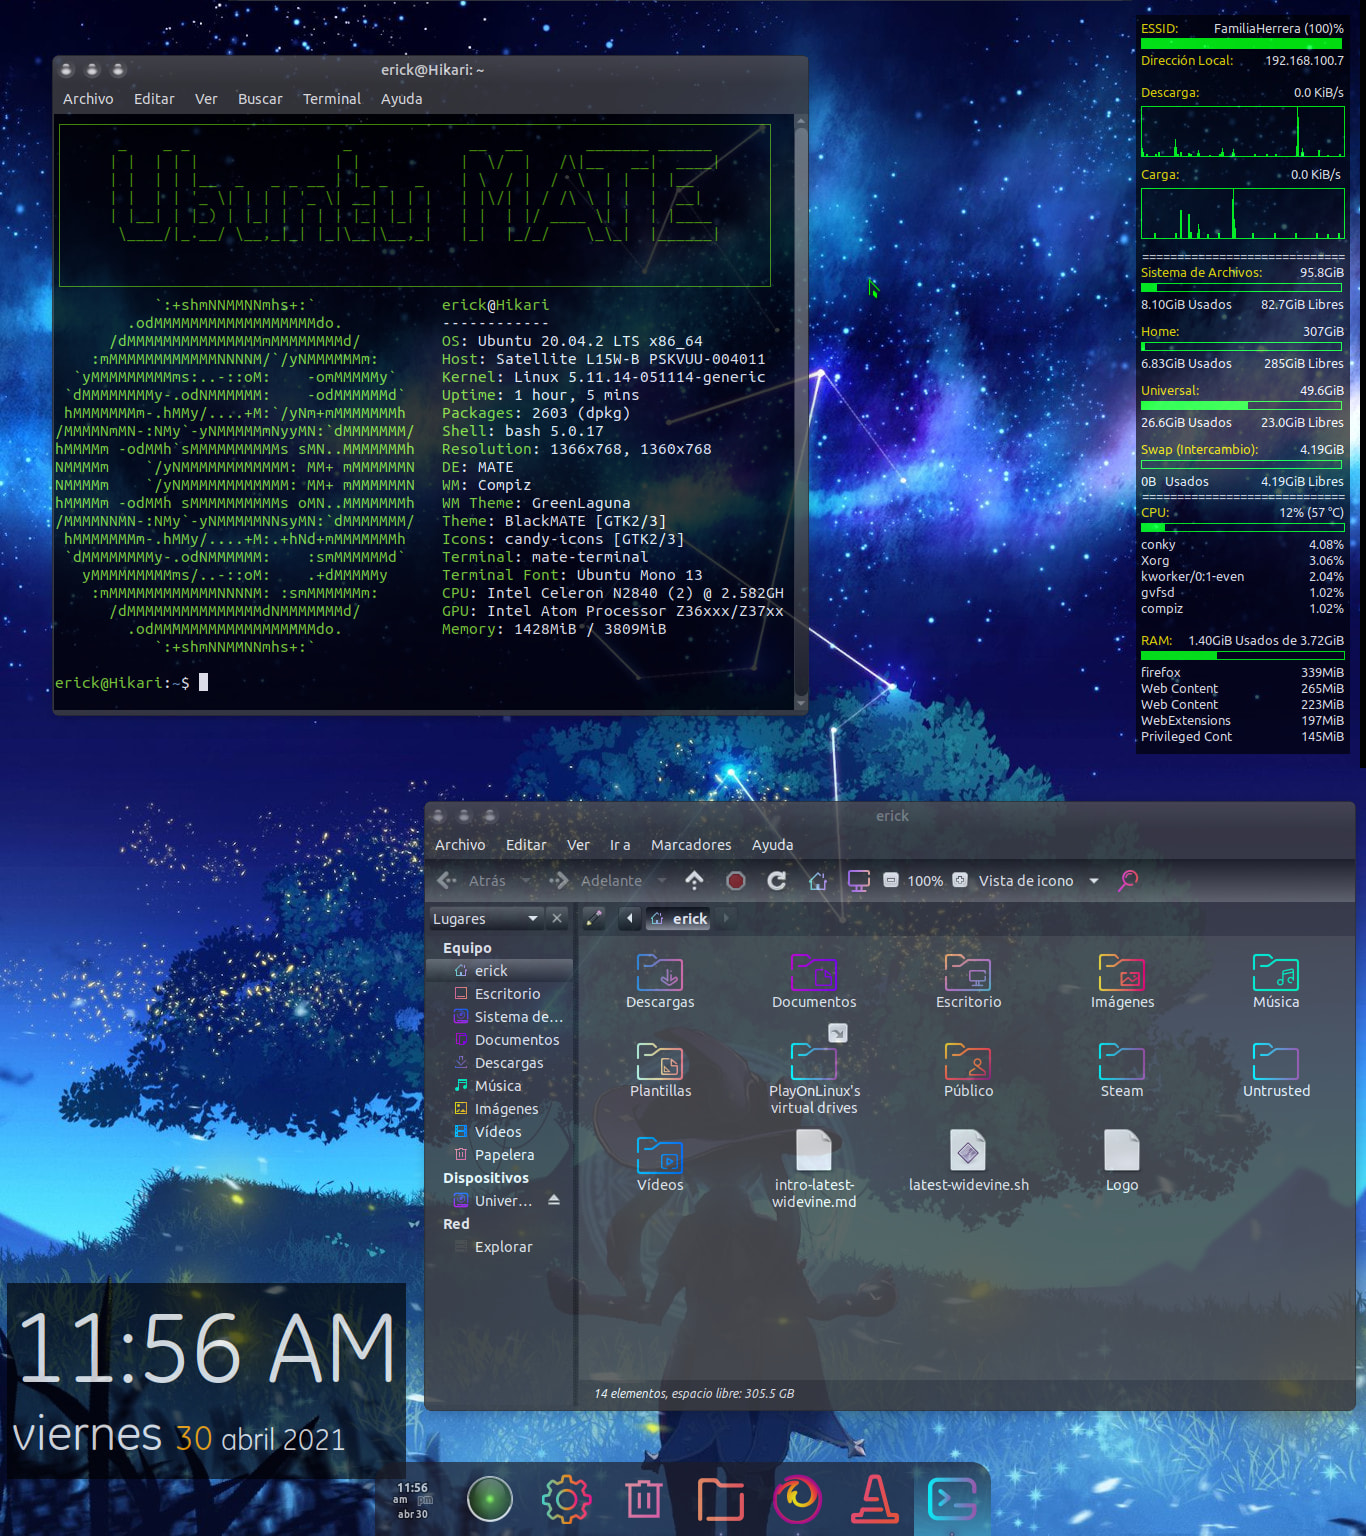Expand the Lugares side panel dropdown
This screenshot has width=1366, height=1536.
pyautogui.click(x=533, y=918)
